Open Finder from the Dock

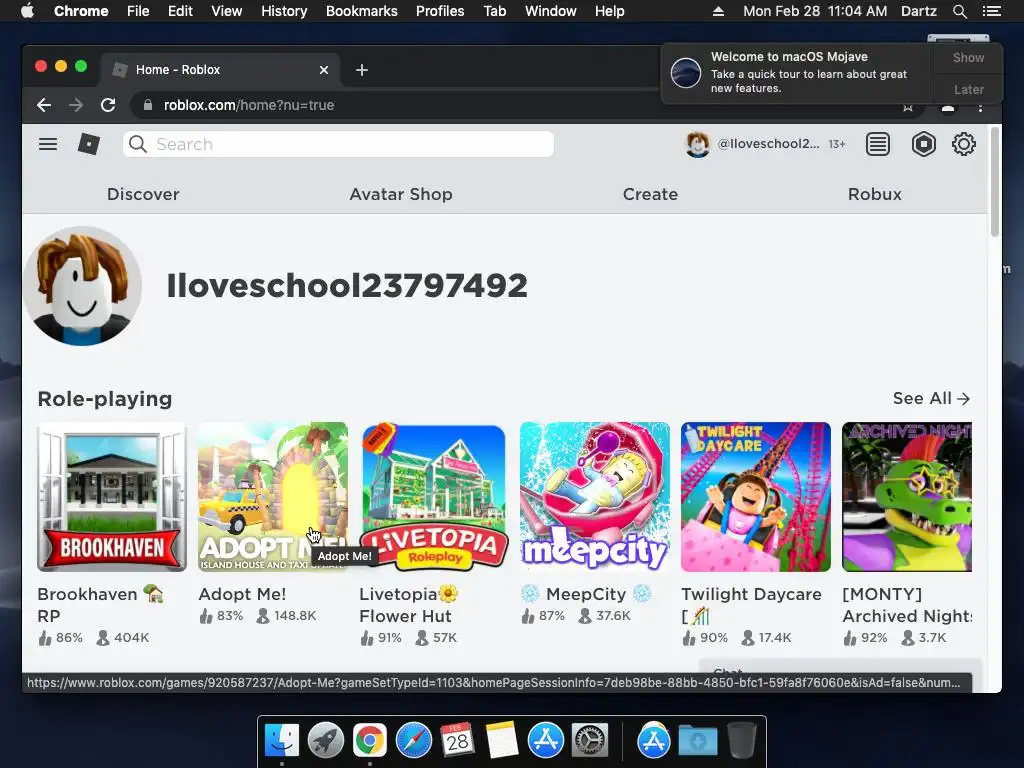point(281,741)
